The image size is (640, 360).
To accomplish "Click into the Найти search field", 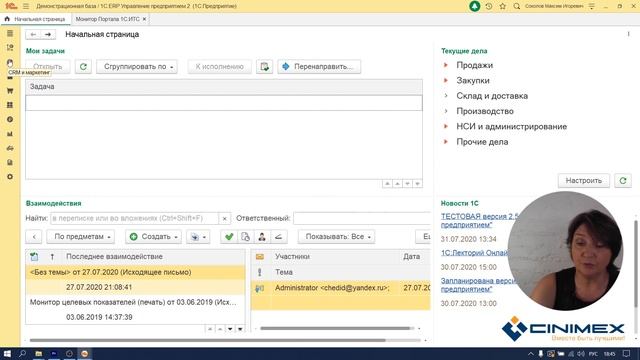I will coord(134,218).
